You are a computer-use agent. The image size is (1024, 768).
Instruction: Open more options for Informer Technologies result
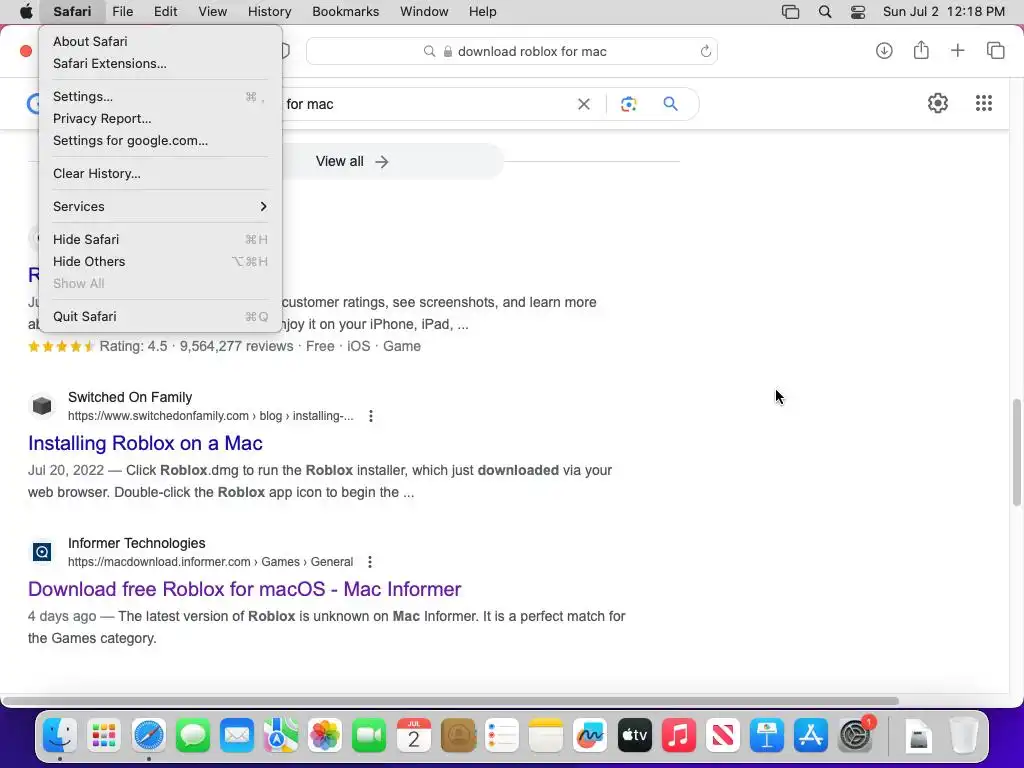click(370, 562)
